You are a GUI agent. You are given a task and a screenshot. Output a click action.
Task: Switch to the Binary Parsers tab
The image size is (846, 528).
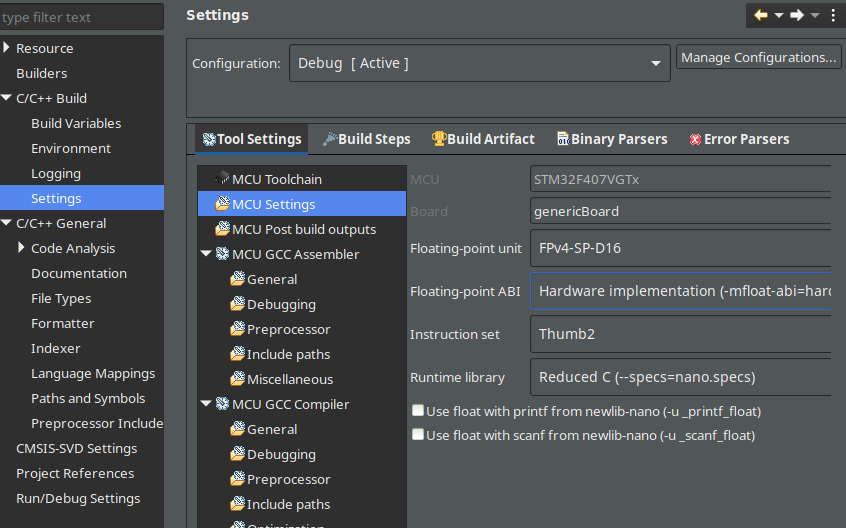click(x=610, y=139)
